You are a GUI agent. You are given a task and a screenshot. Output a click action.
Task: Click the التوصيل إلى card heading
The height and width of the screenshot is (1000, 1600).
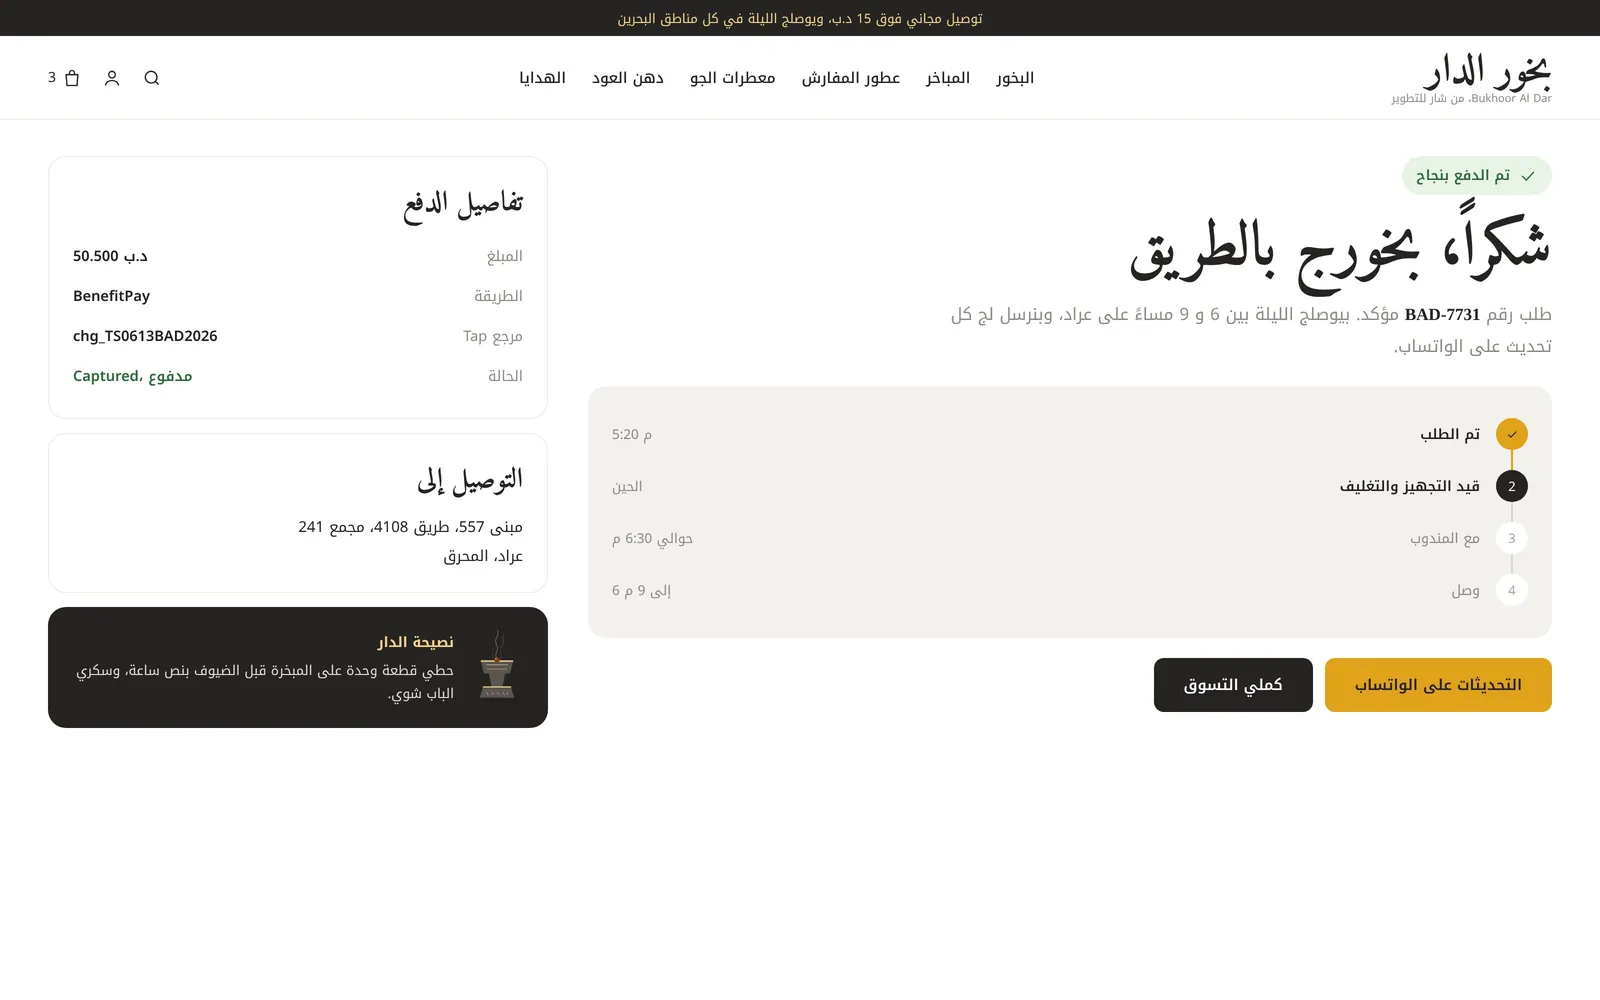pyautogui.click(x=470, y=481)
